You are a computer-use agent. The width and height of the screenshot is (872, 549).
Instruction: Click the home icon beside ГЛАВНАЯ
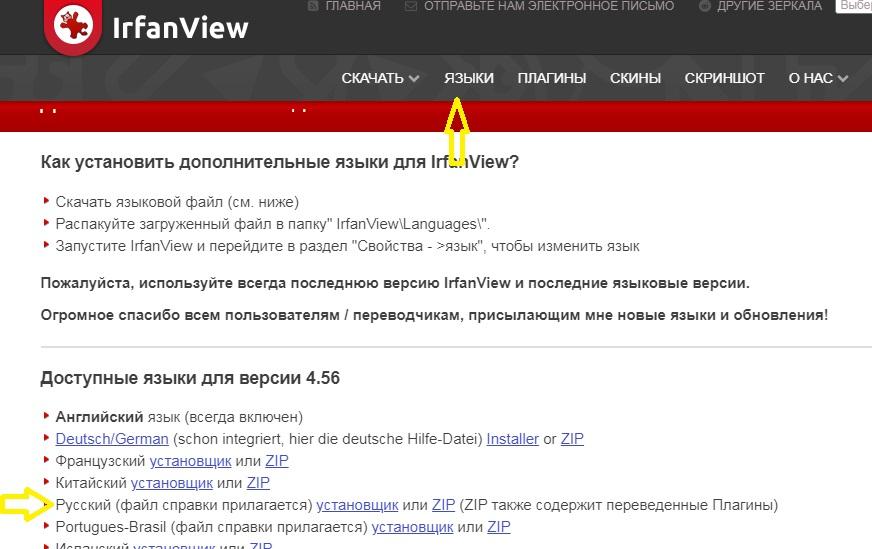313,6
